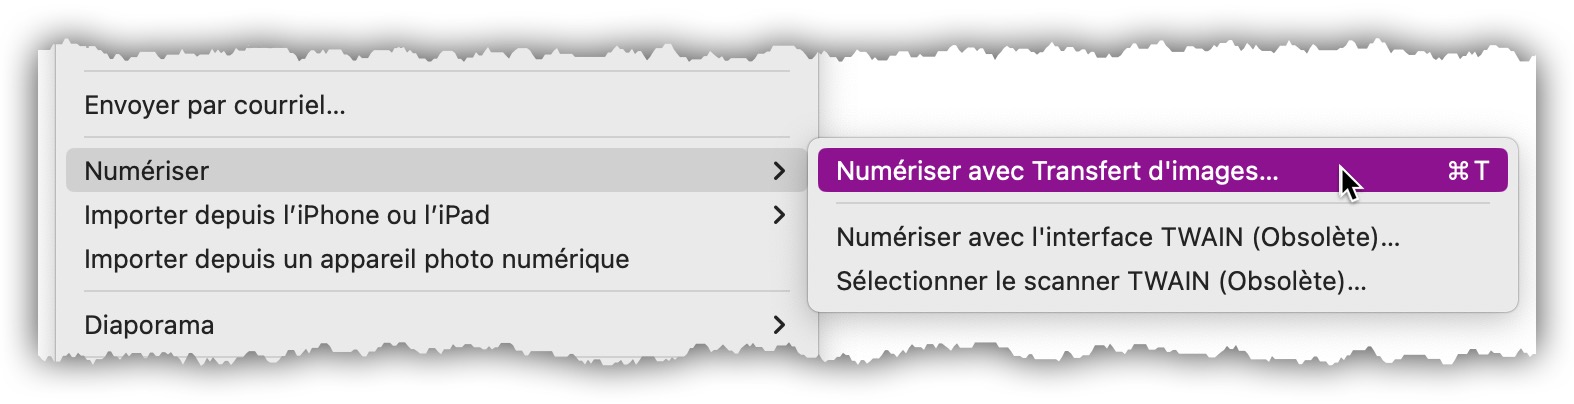Choose Importer depuis un appareil photo numérique
This screenshot has width=1574, height=404.
pyautogui.click(x=357, y=259)
